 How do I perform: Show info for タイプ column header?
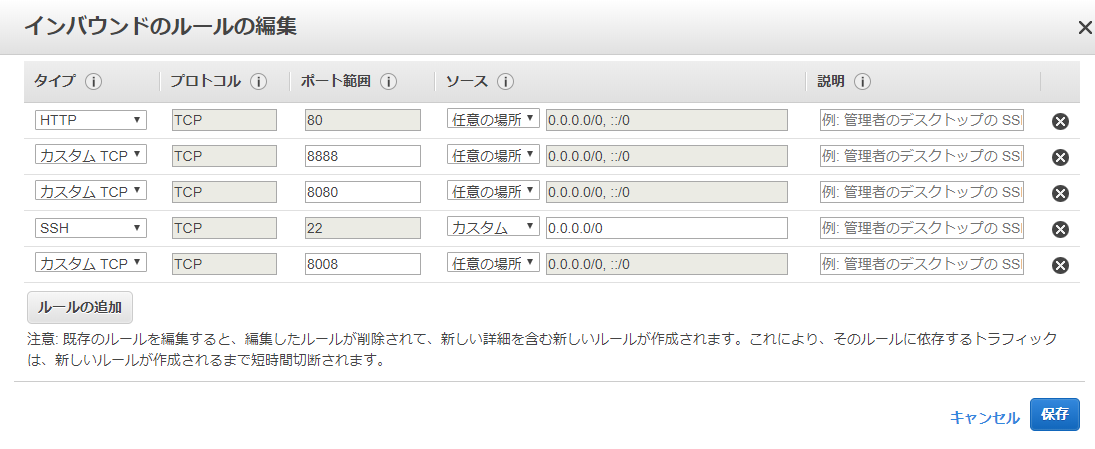pyautogui.click(x=94, y=82)
